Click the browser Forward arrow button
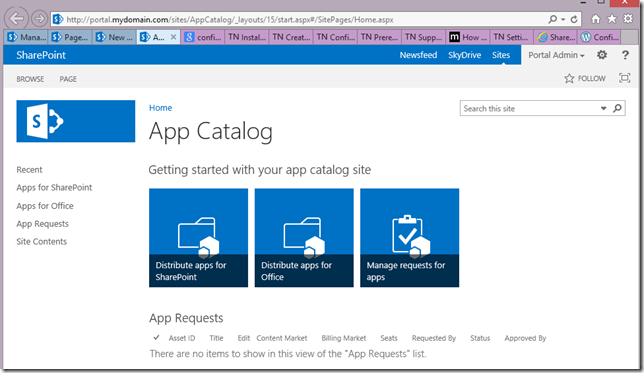Viewport: 644px width, 373px height. click(x=39, y=18)
